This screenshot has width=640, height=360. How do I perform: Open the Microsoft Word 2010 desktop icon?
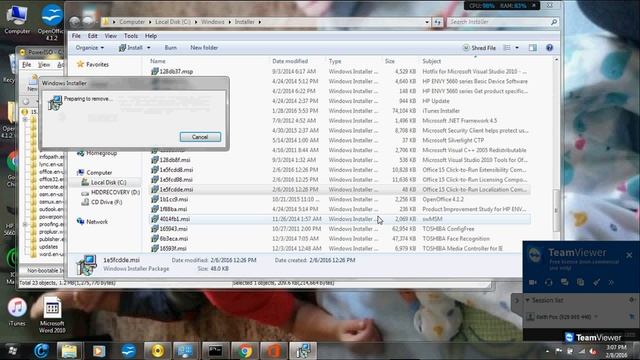tap(52, 314)
